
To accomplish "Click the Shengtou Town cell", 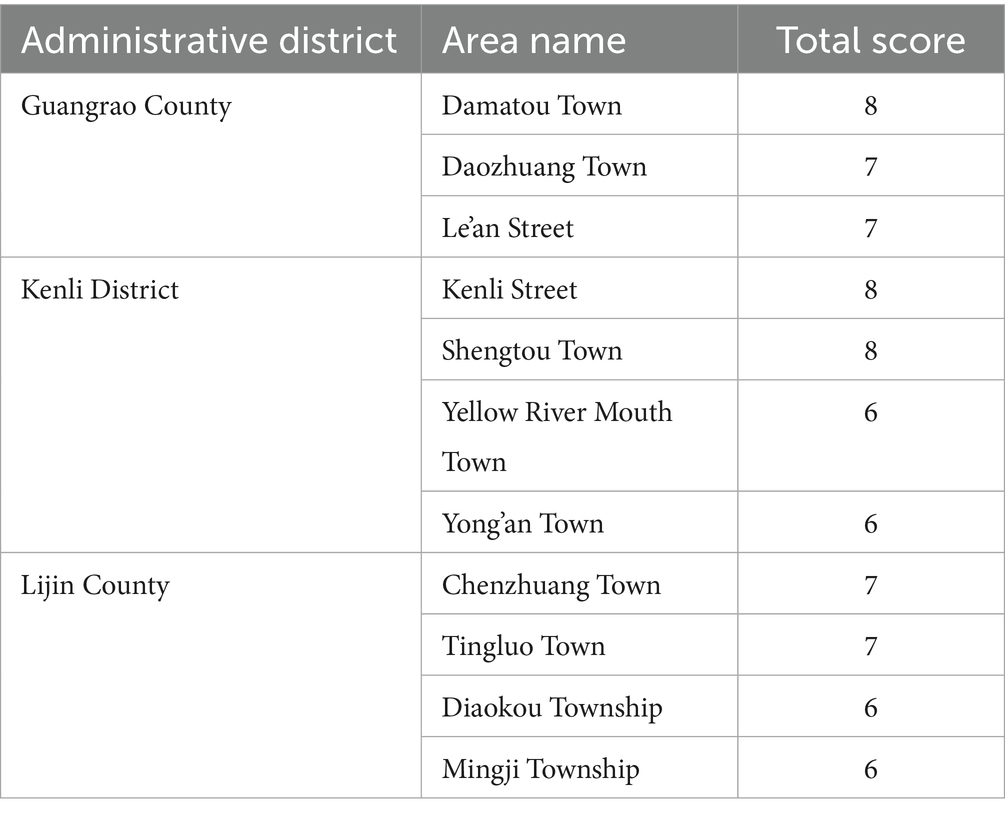I will coord(532,351).
